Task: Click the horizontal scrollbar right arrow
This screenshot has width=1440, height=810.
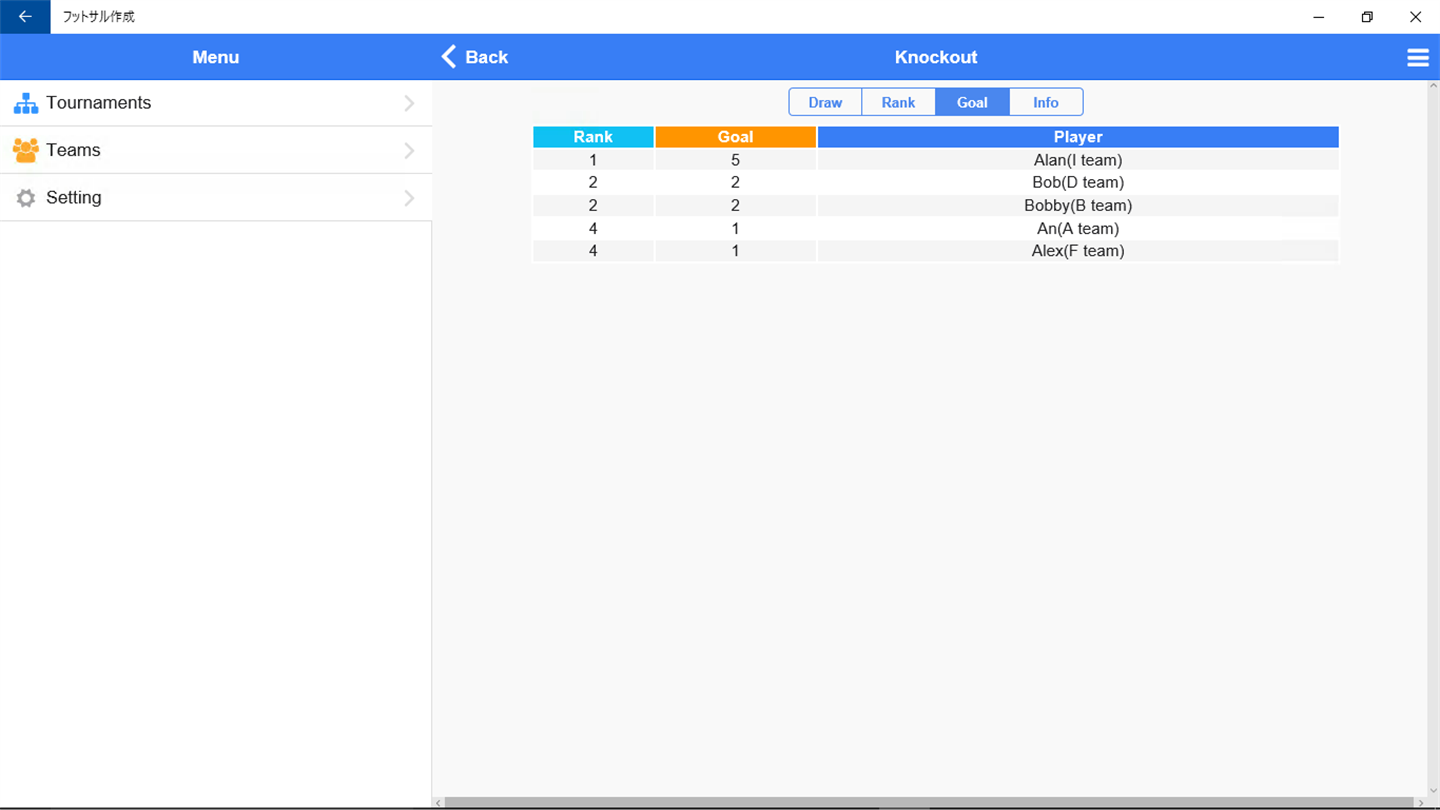Action: 1419,803
